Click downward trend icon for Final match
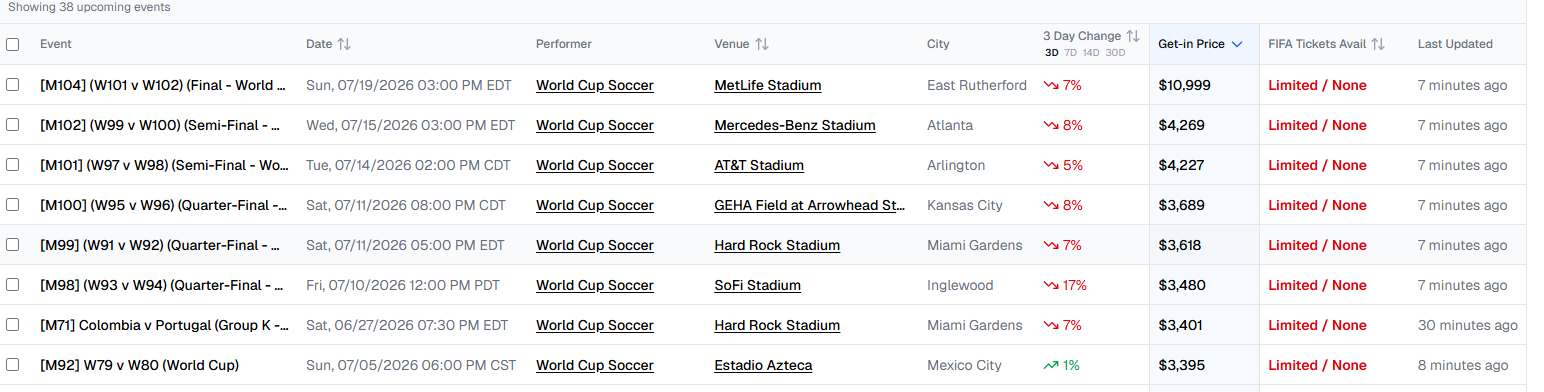This screenshot has height=392, width=1544. coord(1051,85)
